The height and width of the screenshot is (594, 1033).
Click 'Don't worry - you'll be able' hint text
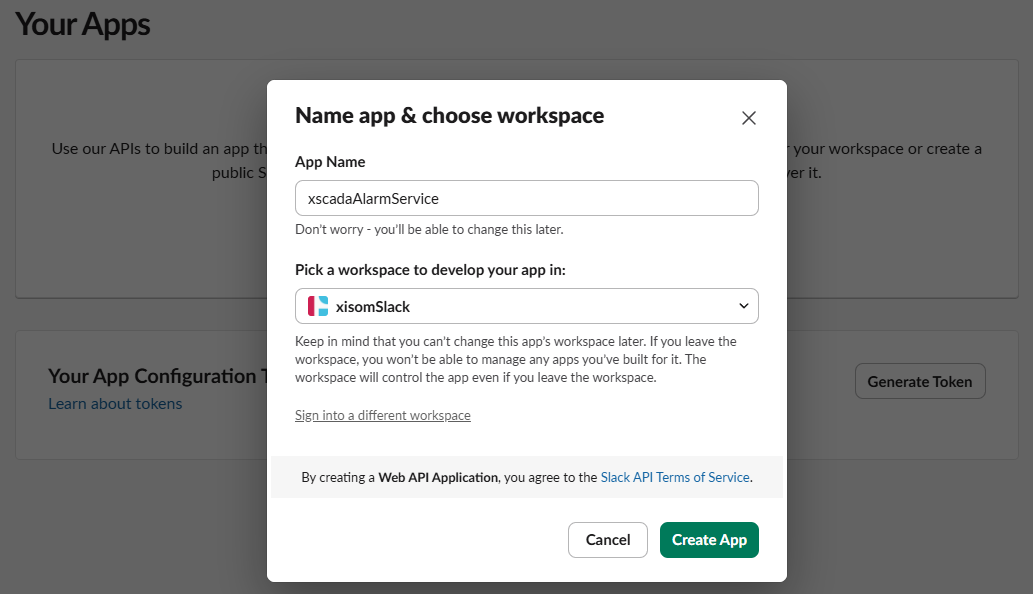(429, 230)
